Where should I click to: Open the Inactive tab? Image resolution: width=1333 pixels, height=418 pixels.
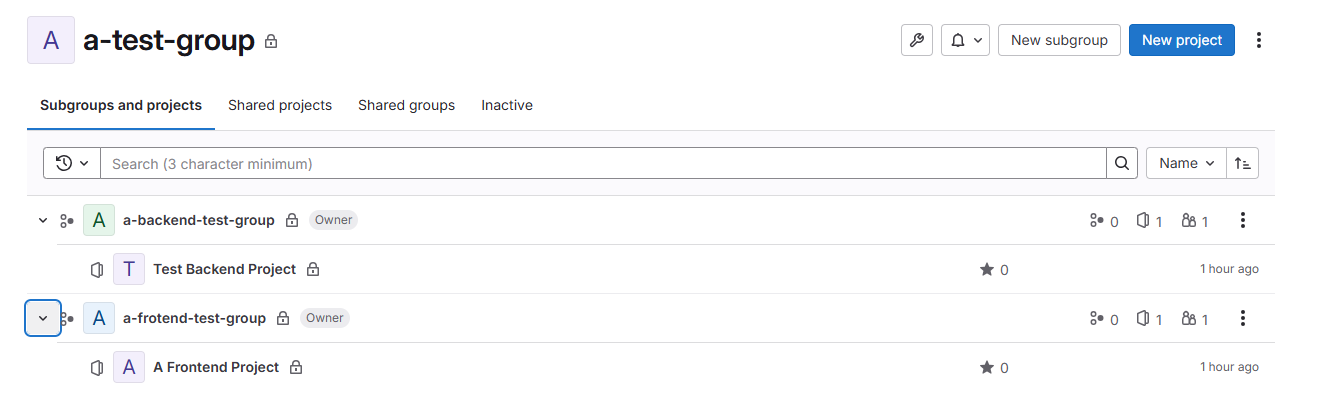click(x=507, y=105)
